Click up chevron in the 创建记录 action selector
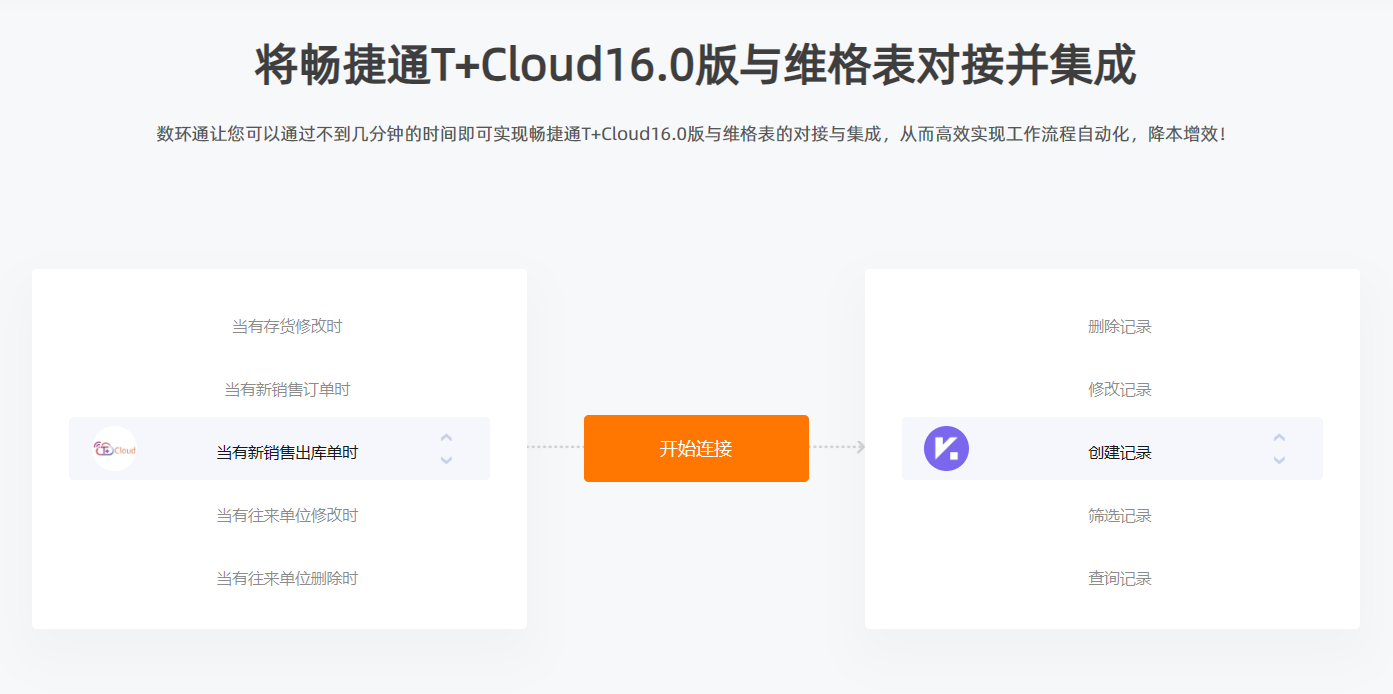 coord(1279,437)
